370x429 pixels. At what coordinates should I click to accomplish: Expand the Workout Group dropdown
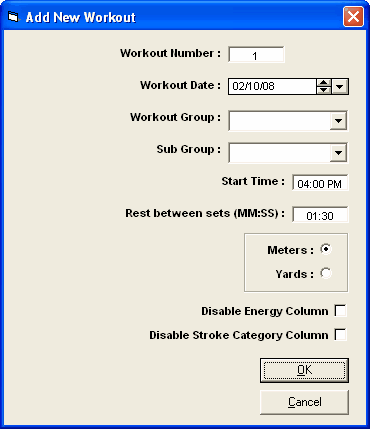click(x=338, y=121)
